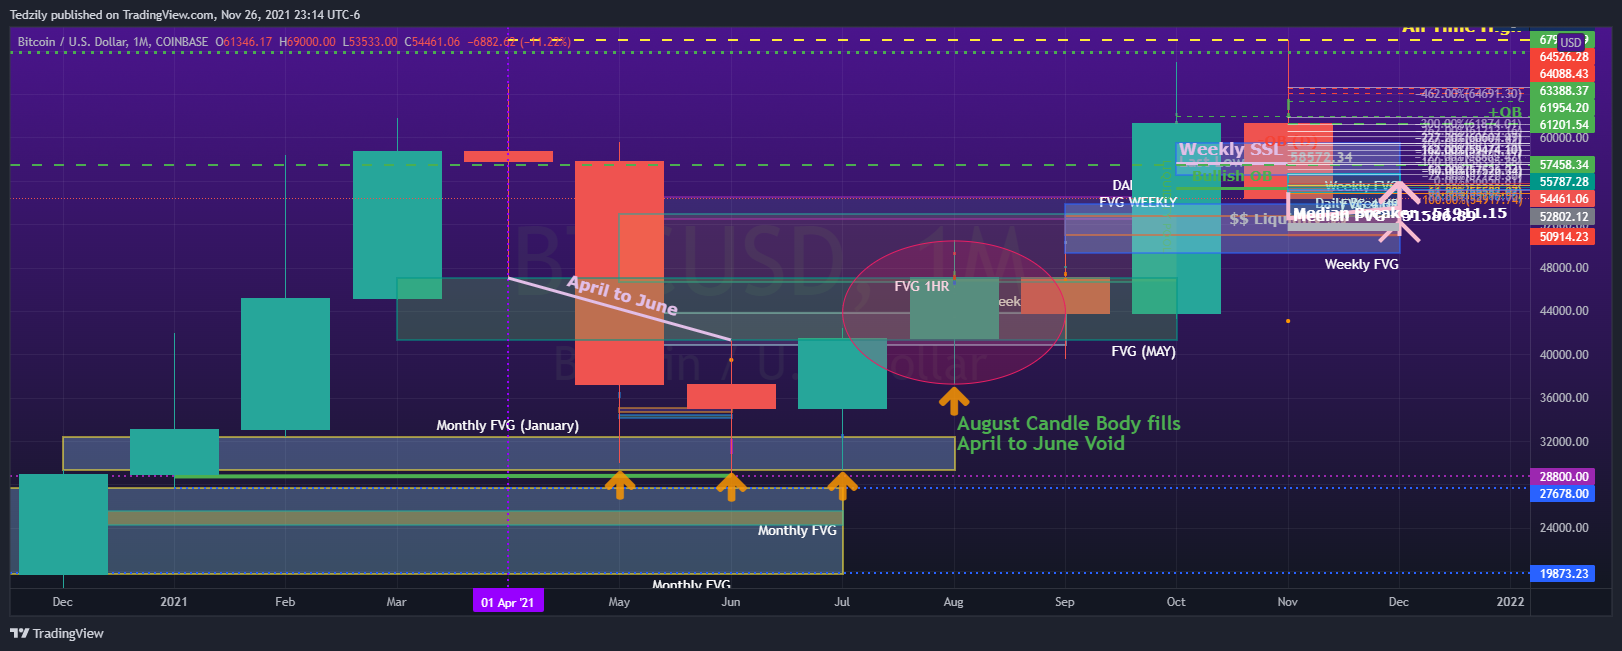Image resolution: width=1622 pixels, height=651 pixels.
Task: Click the orange arrow above August note
Action: (x=953, y=401)
